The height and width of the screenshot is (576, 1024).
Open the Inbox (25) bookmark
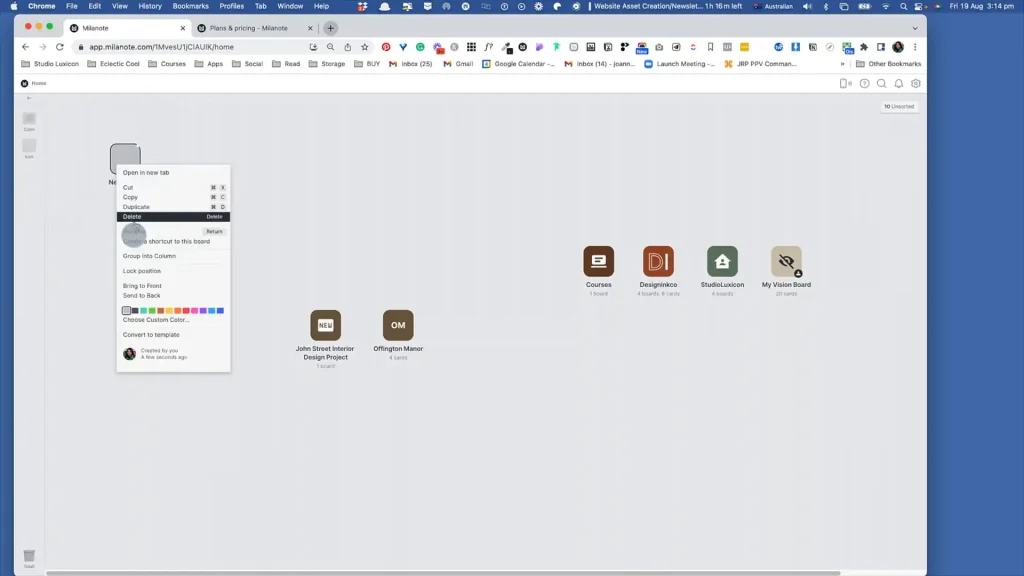[x=410, y=64]
